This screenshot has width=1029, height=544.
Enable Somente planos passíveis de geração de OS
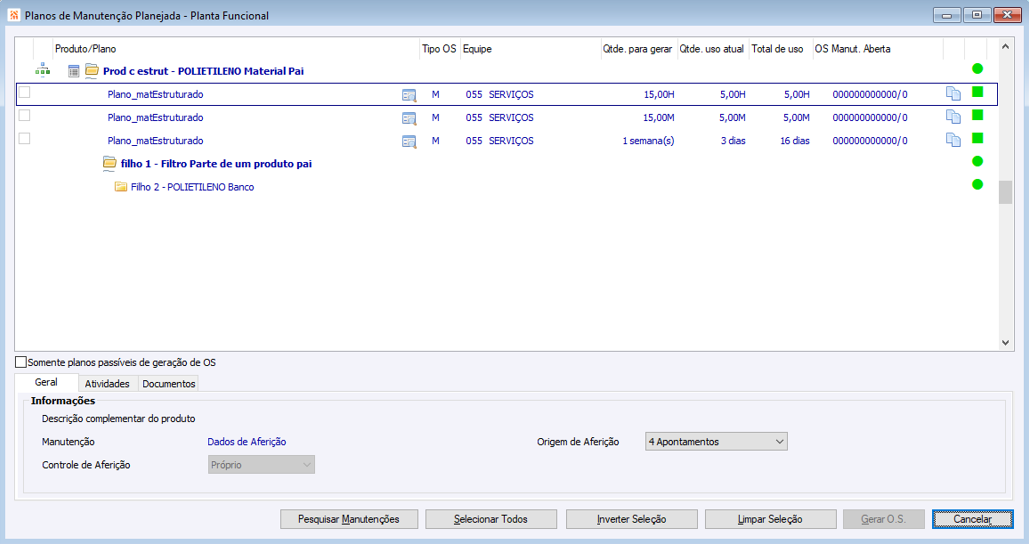21,362
